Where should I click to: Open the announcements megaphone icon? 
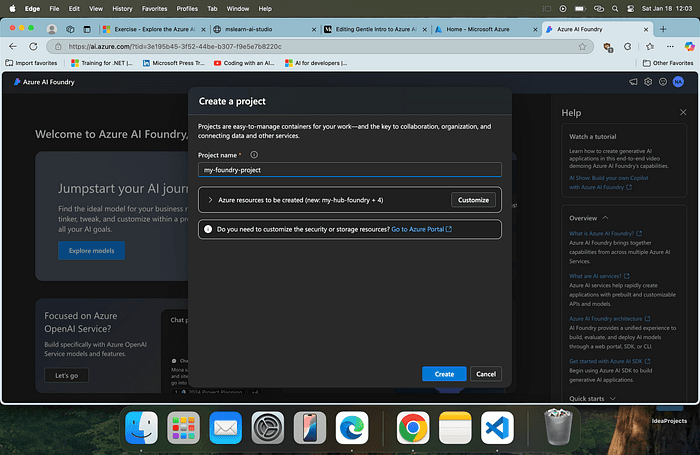click(633, 82)
